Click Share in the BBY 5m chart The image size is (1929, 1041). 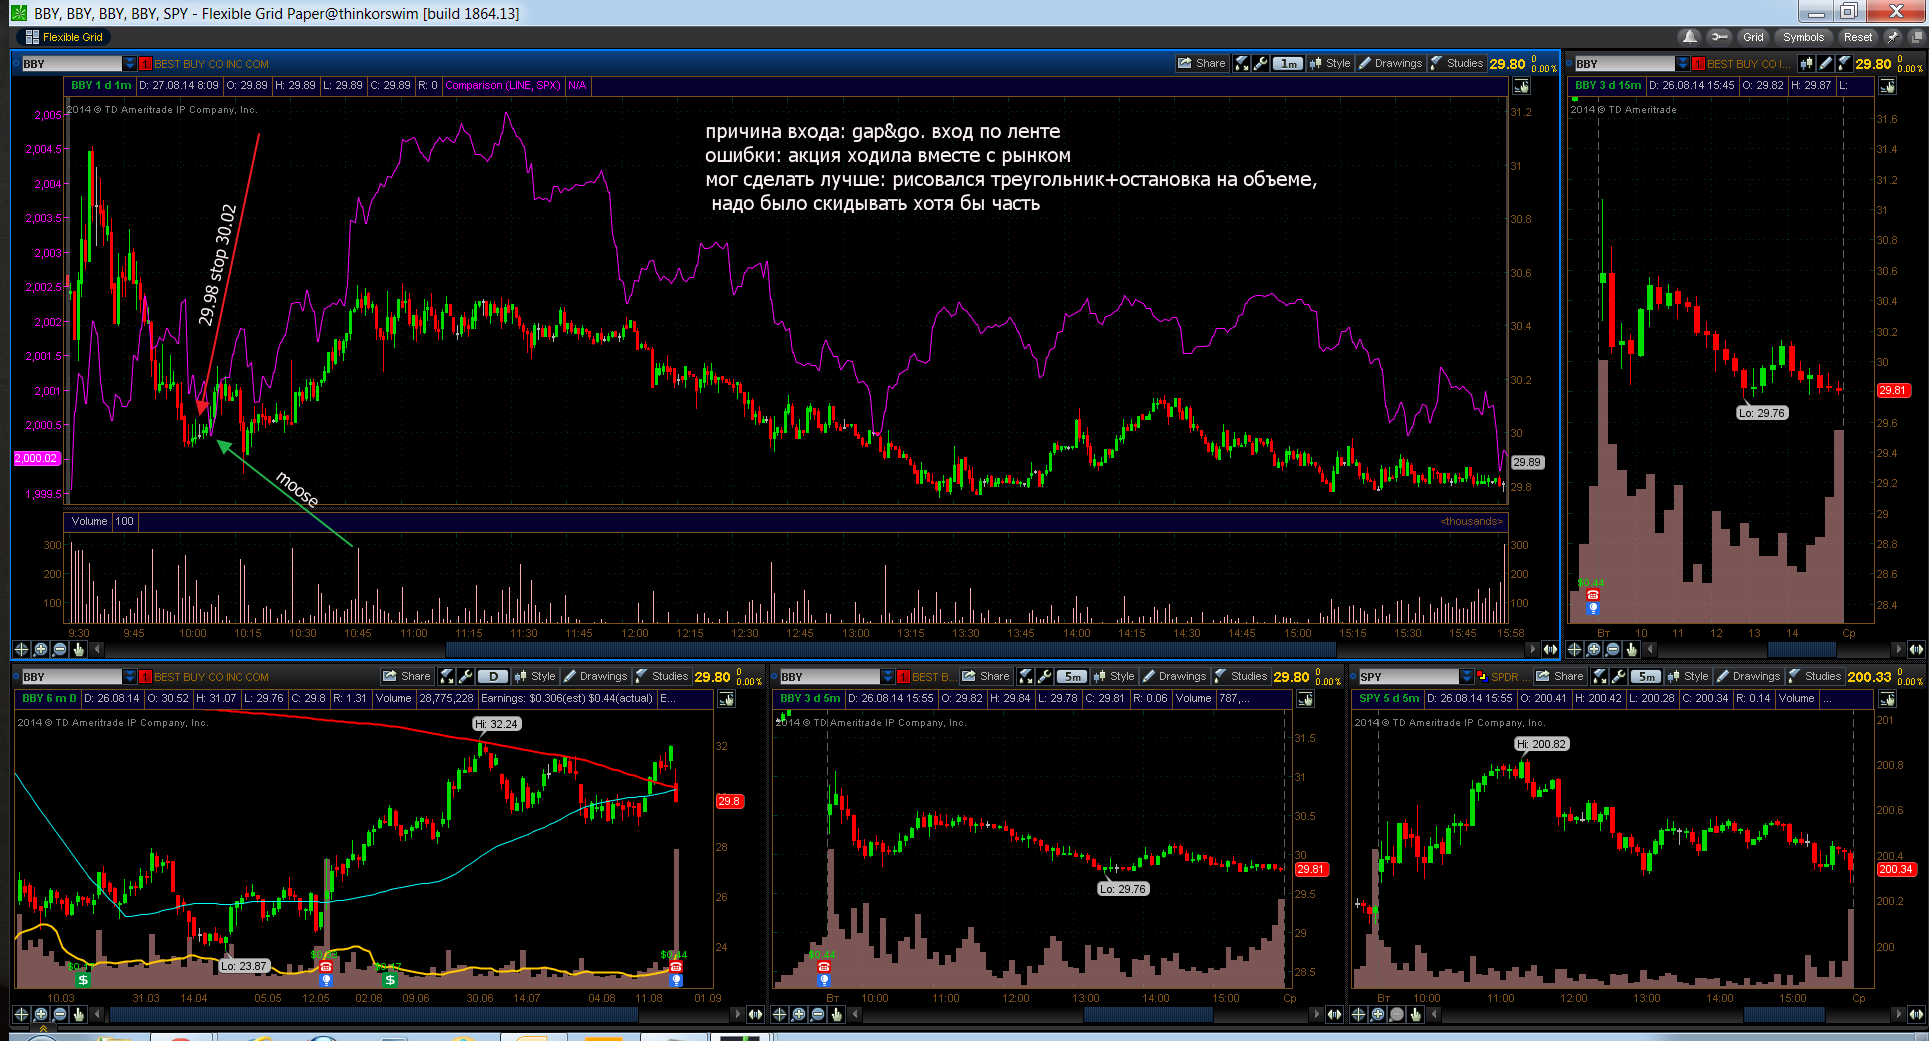click(986, 676)
